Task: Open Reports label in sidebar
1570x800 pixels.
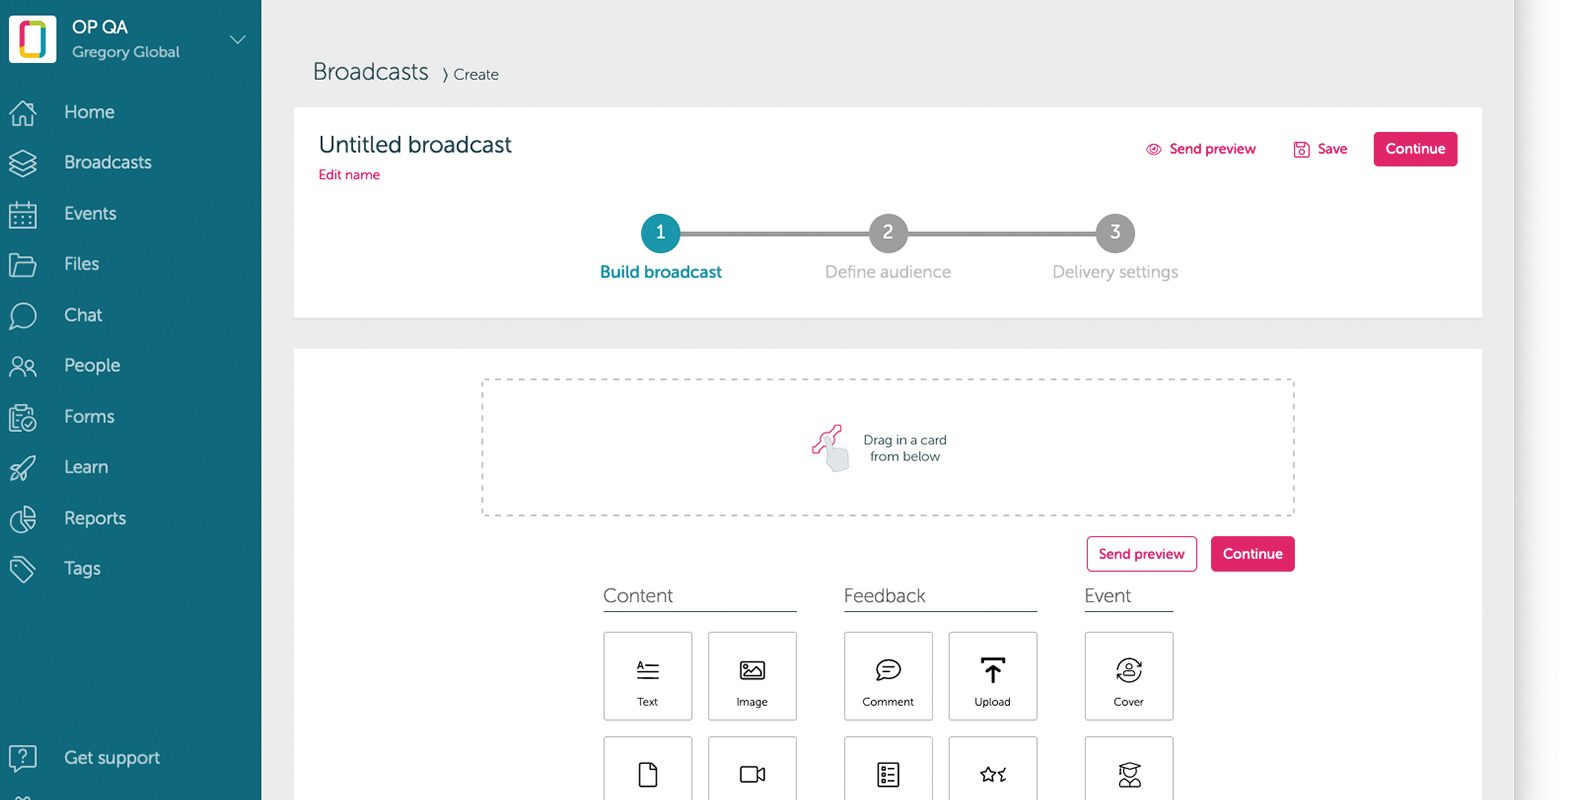Action: pos(95,518)
